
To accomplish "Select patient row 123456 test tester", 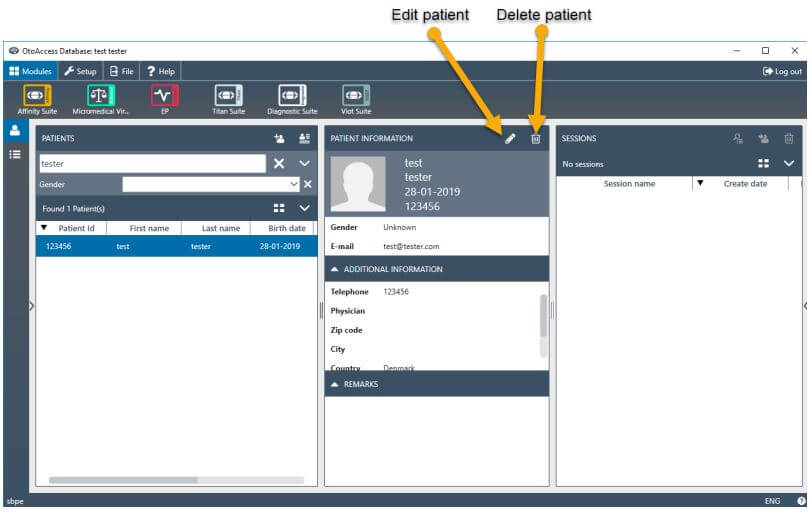I will point(177,246).
